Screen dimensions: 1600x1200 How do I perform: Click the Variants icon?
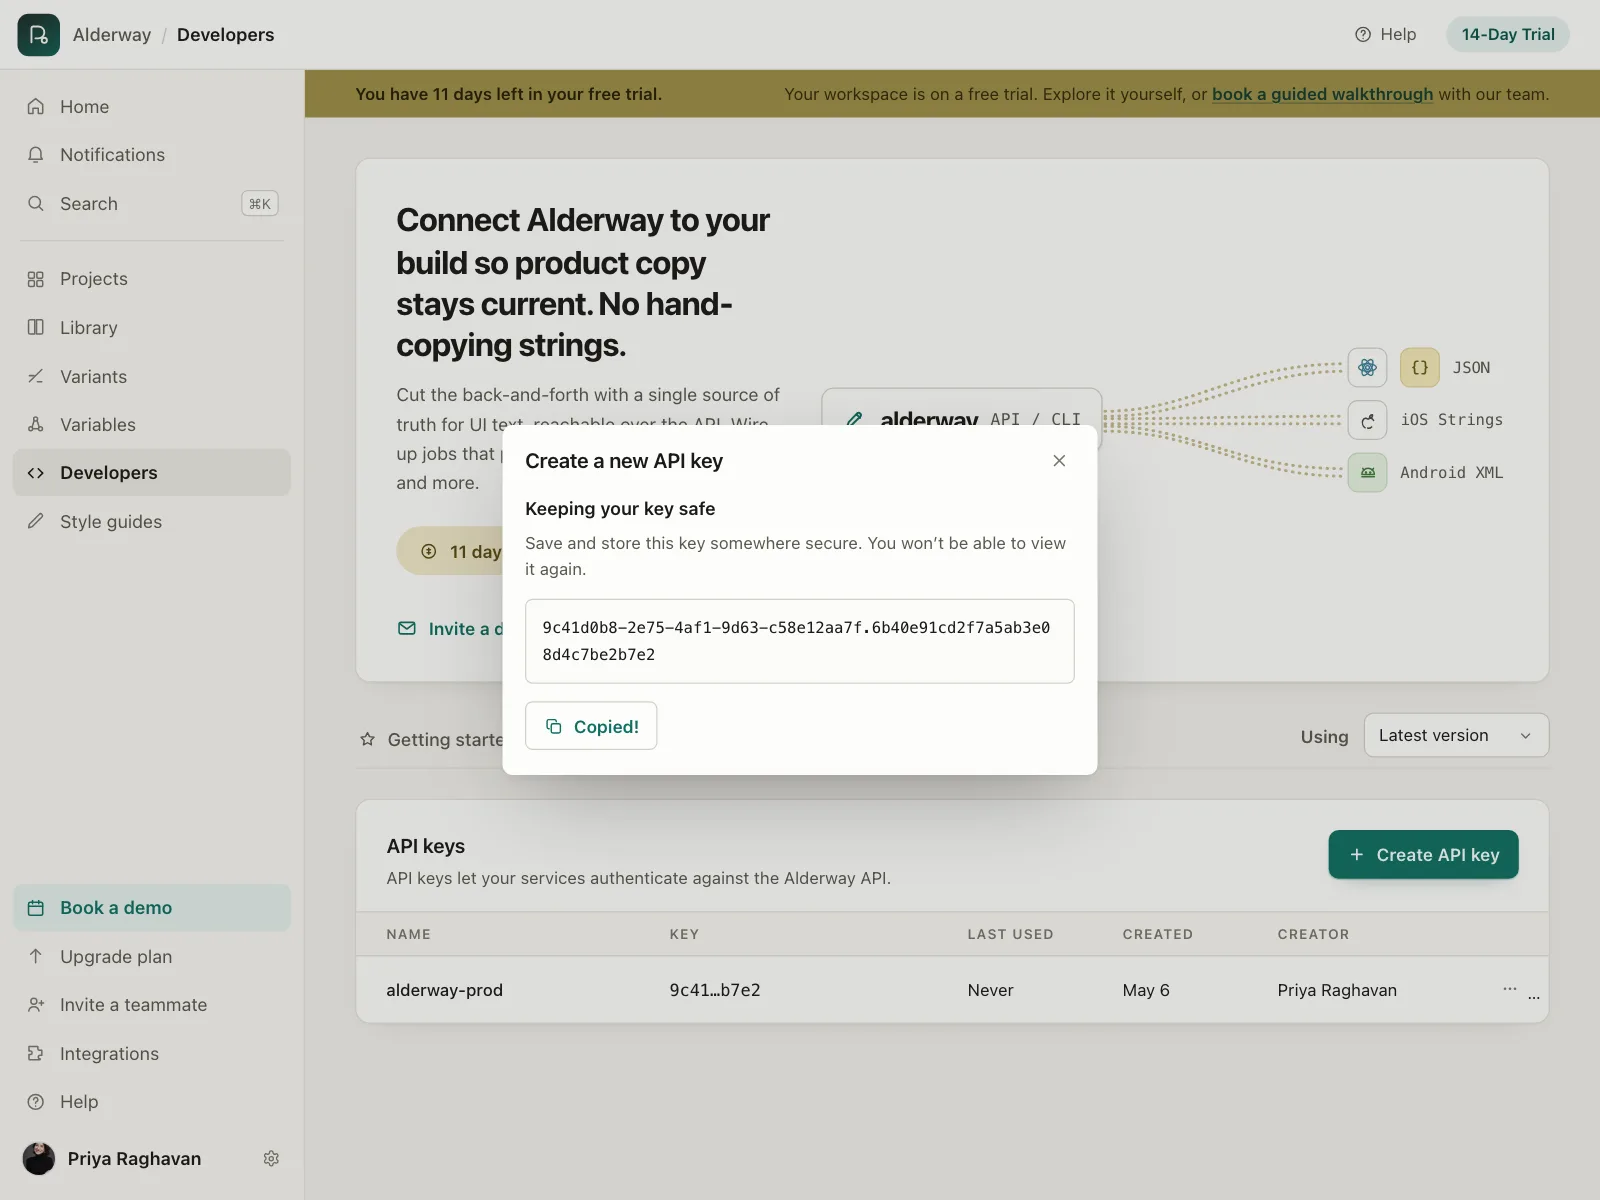[x=36, y=377]
